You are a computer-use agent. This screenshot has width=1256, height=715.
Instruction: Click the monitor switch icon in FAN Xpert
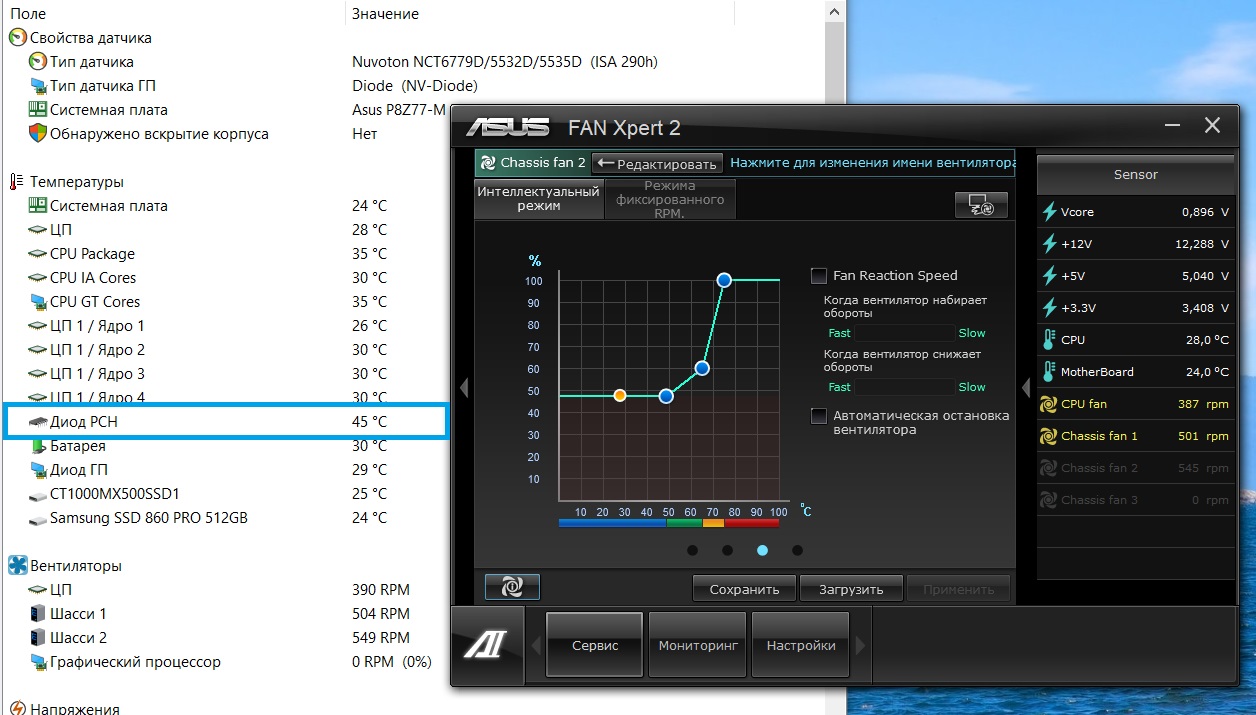point(981,205)
